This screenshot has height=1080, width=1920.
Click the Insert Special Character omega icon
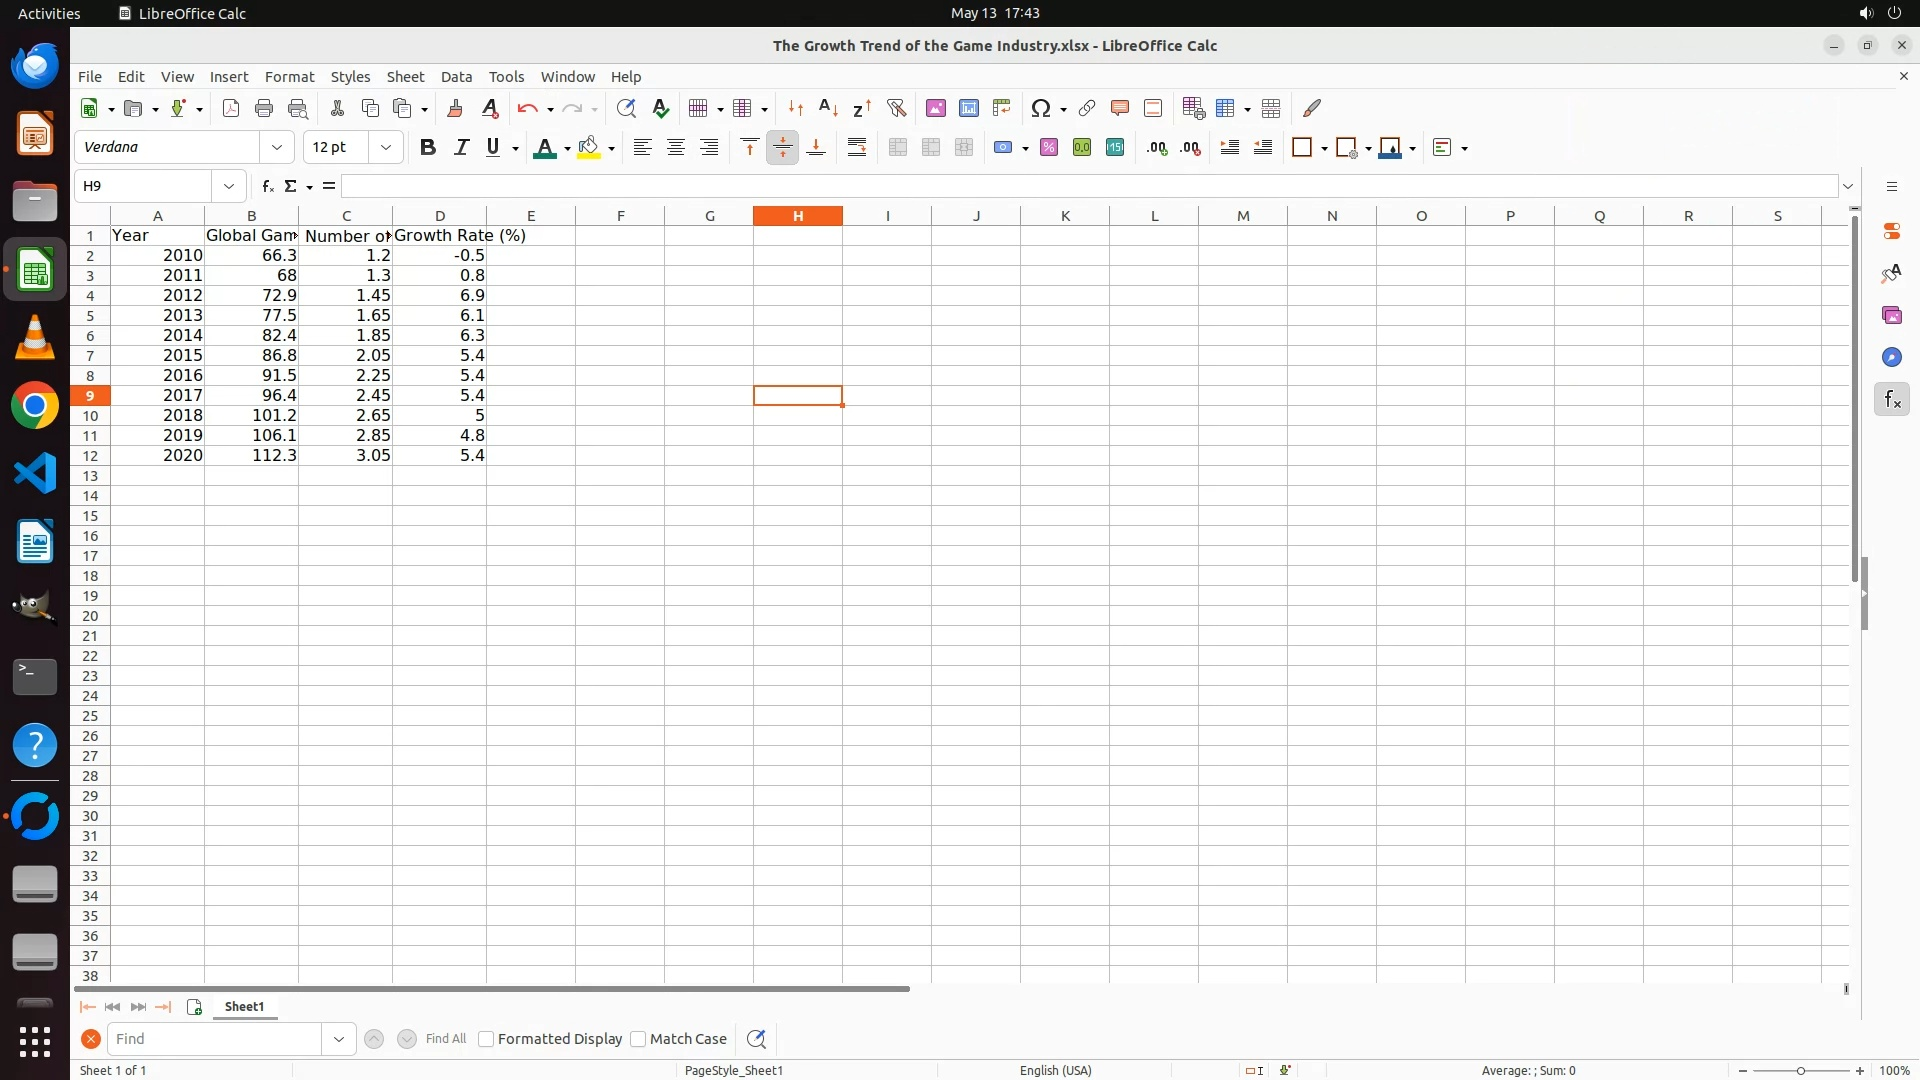[1041, 108]
